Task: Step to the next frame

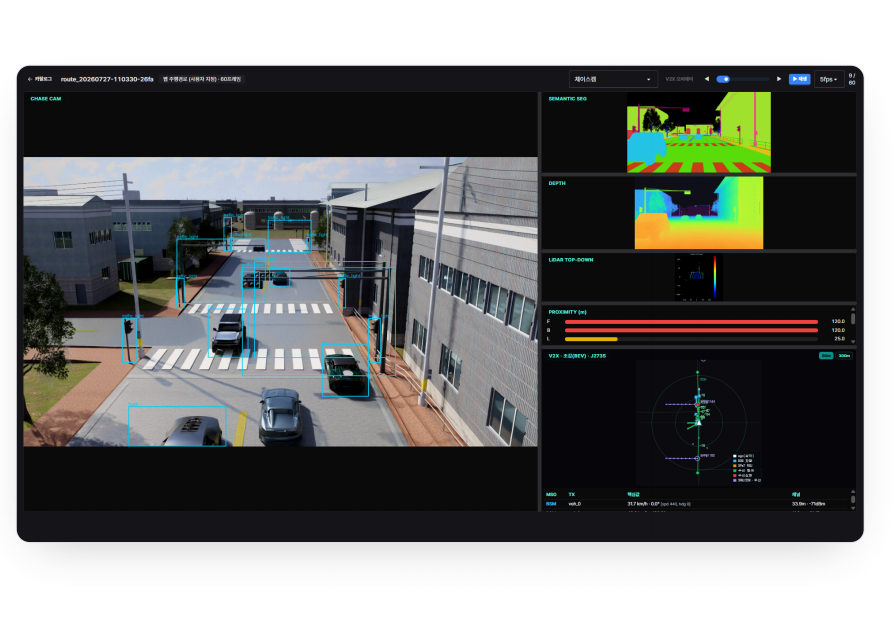Action: 779,79
